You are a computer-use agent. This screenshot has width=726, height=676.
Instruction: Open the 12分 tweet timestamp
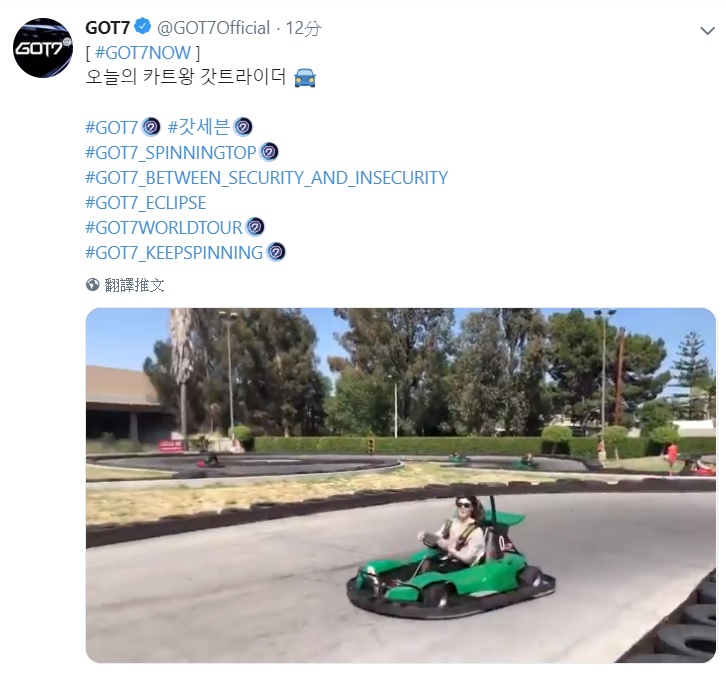(303, 28)
